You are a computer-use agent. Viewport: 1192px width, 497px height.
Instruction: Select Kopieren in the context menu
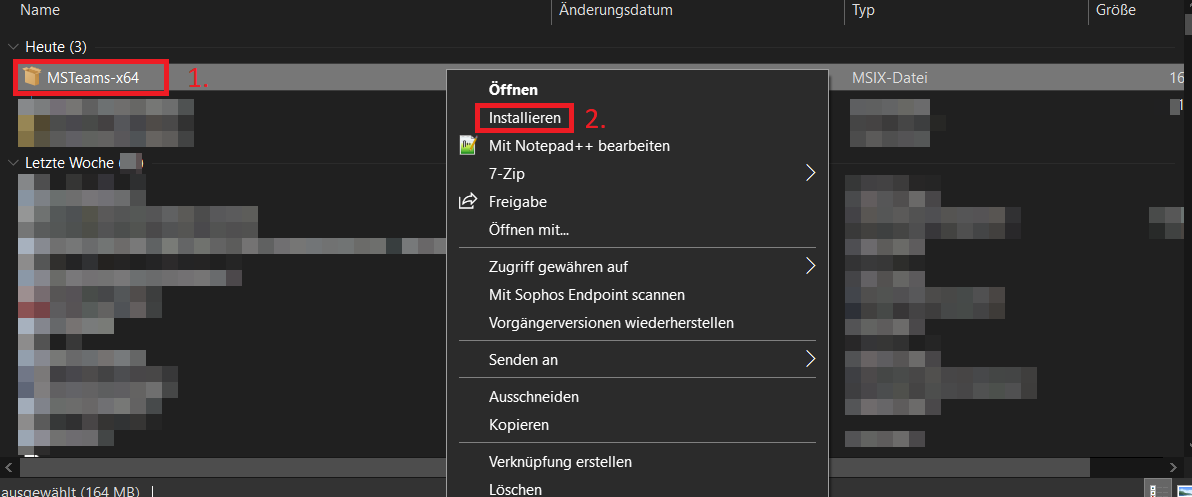click(x=519, y=425)
